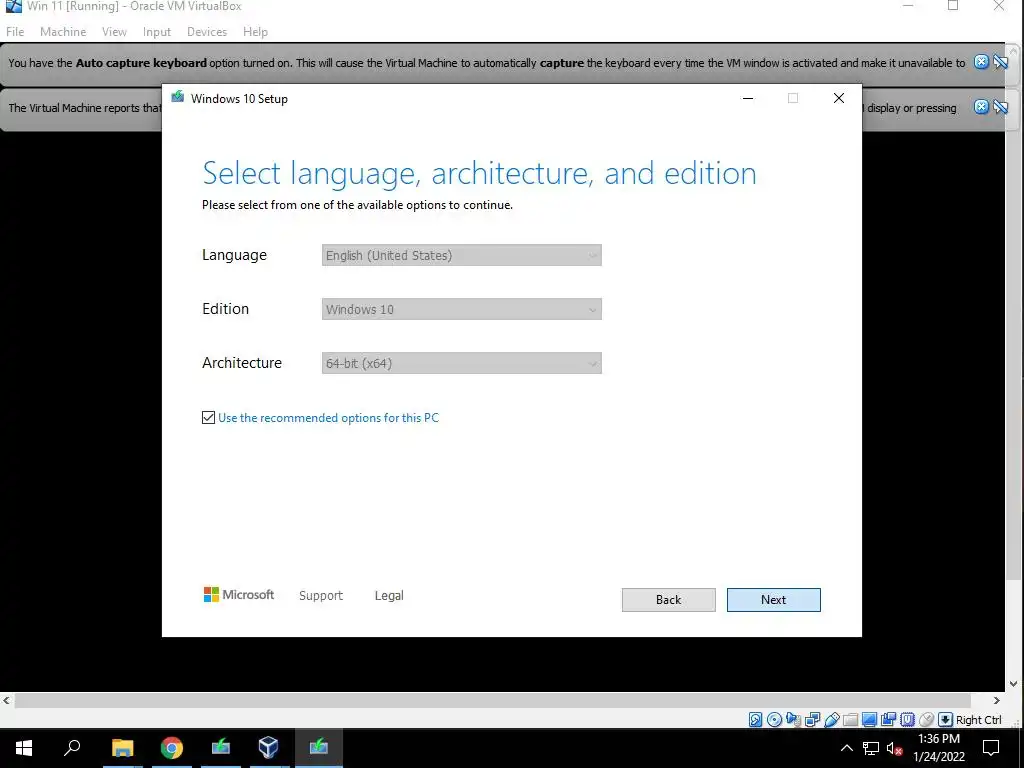The width and height of the screenshot is (1024, 768).
Task: Click the display status indicator icon
Action: tap(869, 720)
